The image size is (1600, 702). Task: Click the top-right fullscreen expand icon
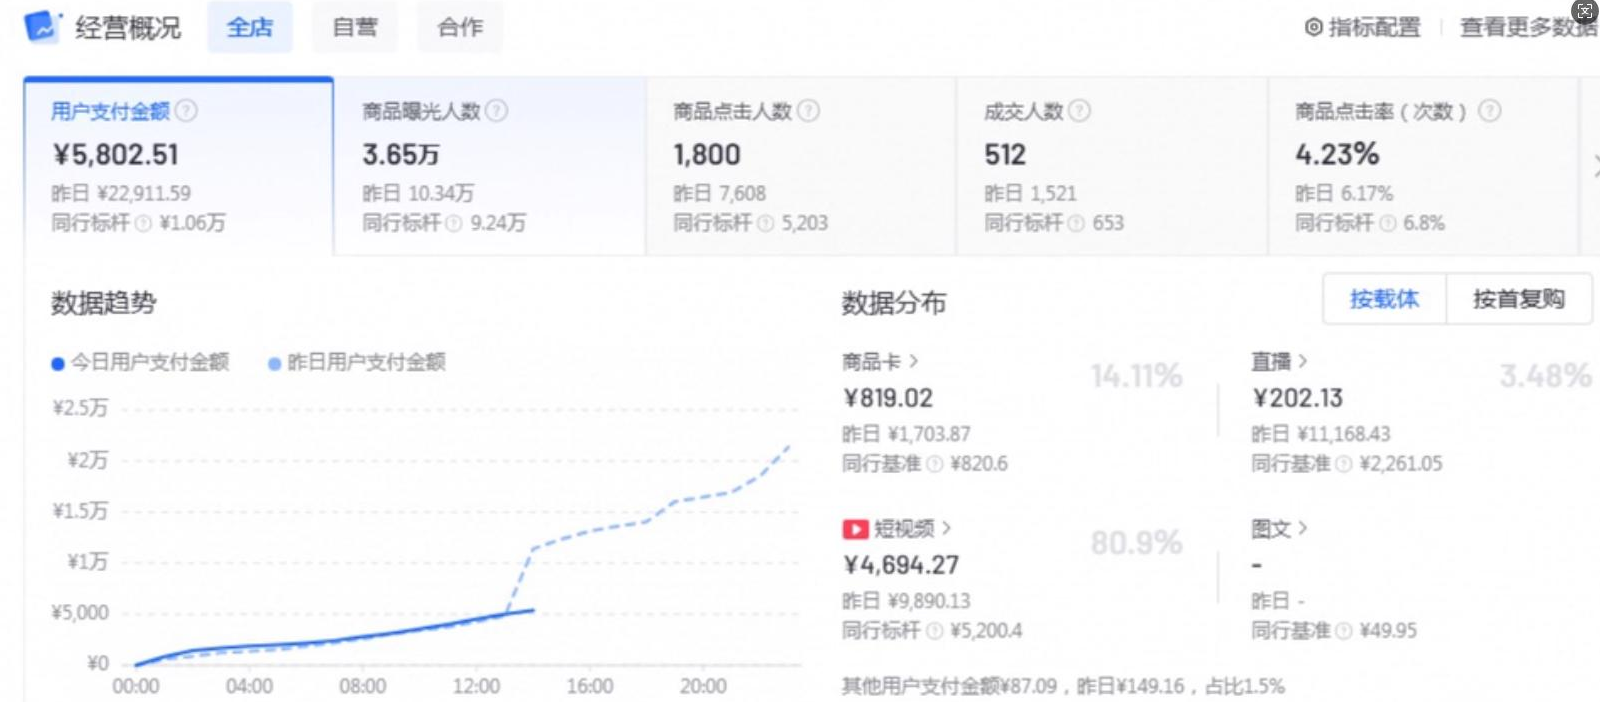click(x=1585, y=11)
